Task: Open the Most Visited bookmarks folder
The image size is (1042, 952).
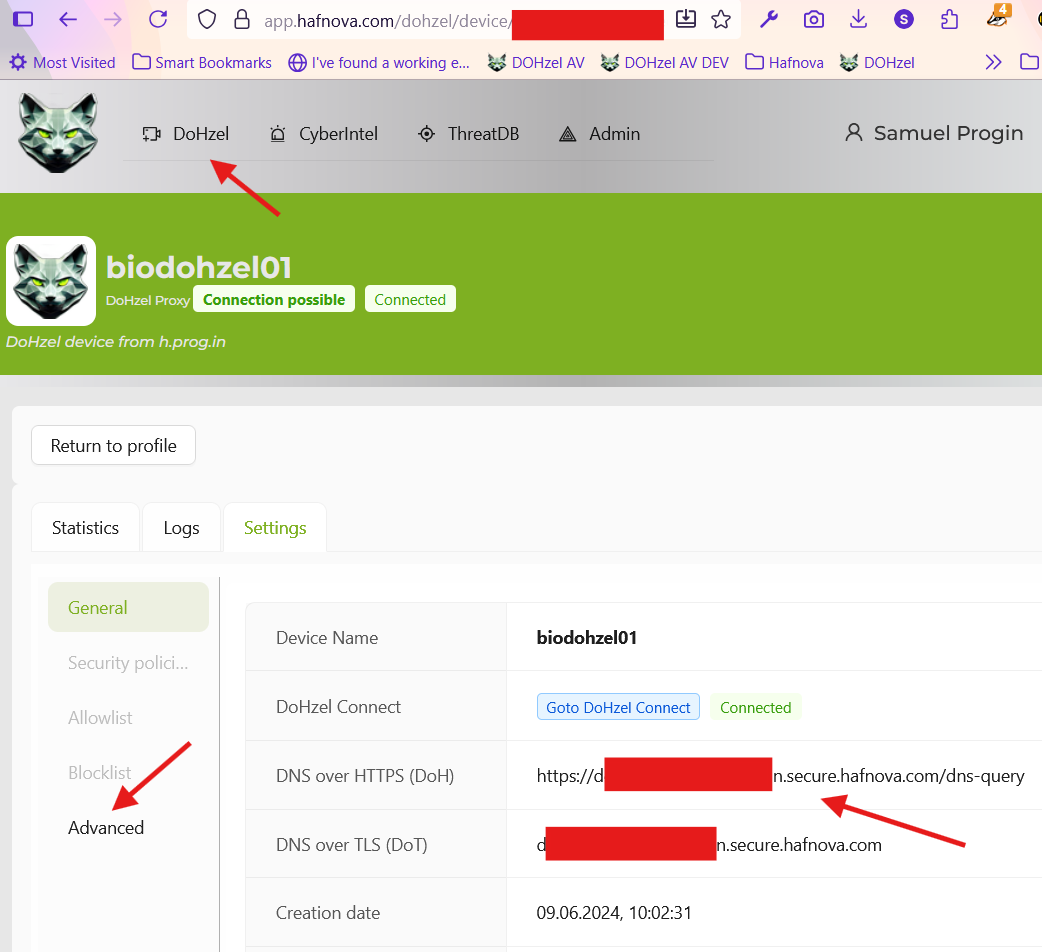Action: click(62, 62)
